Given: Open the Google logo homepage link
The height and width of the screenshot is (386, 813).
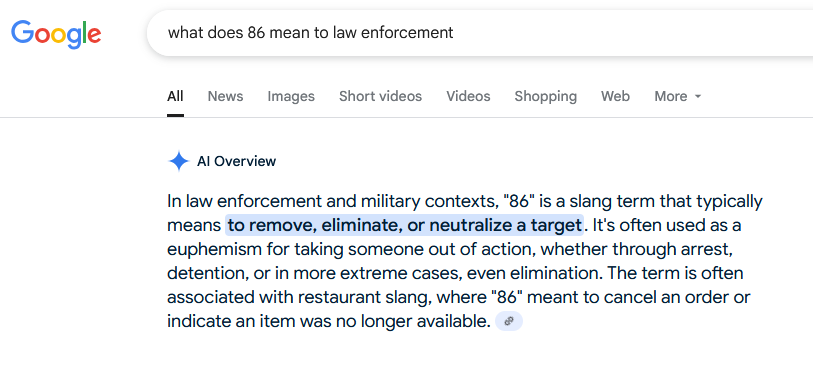Looking at the screenshot, I should [56, 34].
